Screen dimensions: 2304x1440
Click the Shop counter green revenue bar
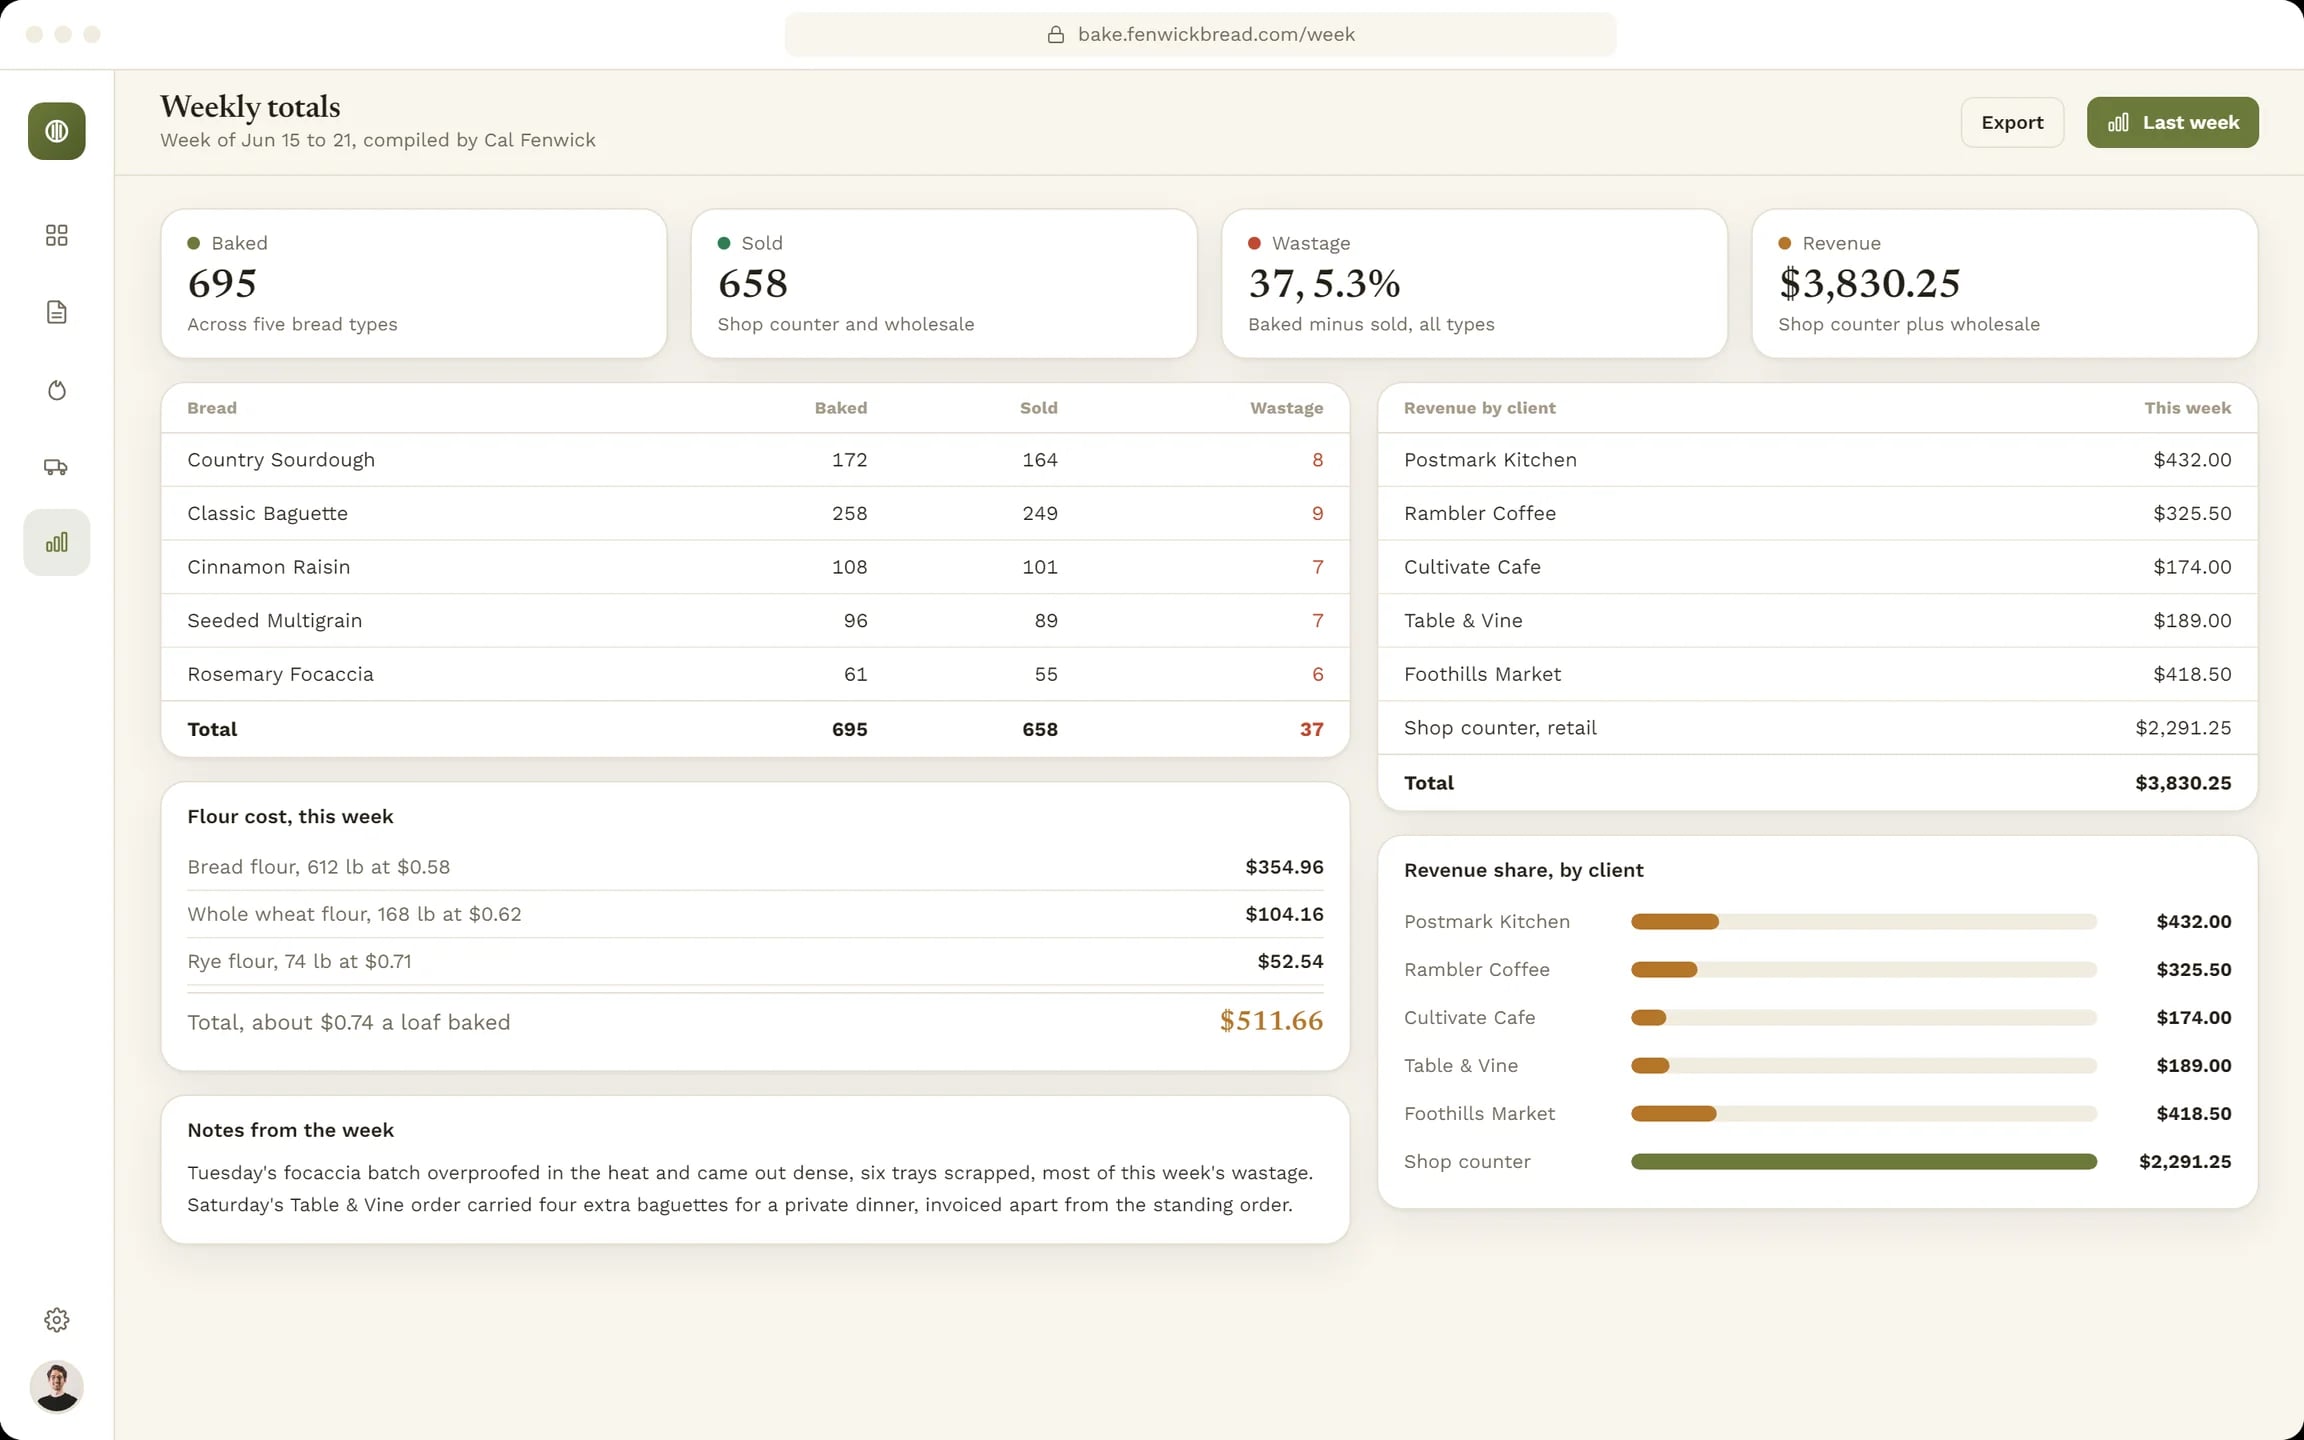click(x=1863, y=1162)
